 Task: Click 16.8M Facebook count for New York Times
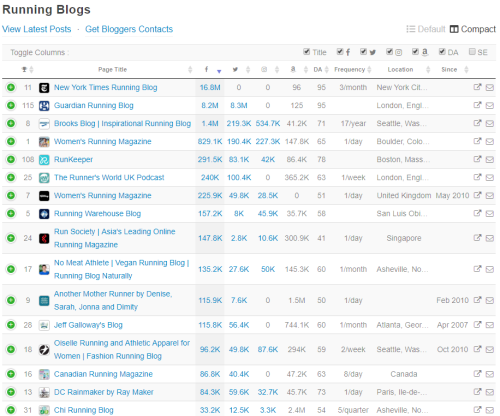pyautogui.click(x=210, y=88)
